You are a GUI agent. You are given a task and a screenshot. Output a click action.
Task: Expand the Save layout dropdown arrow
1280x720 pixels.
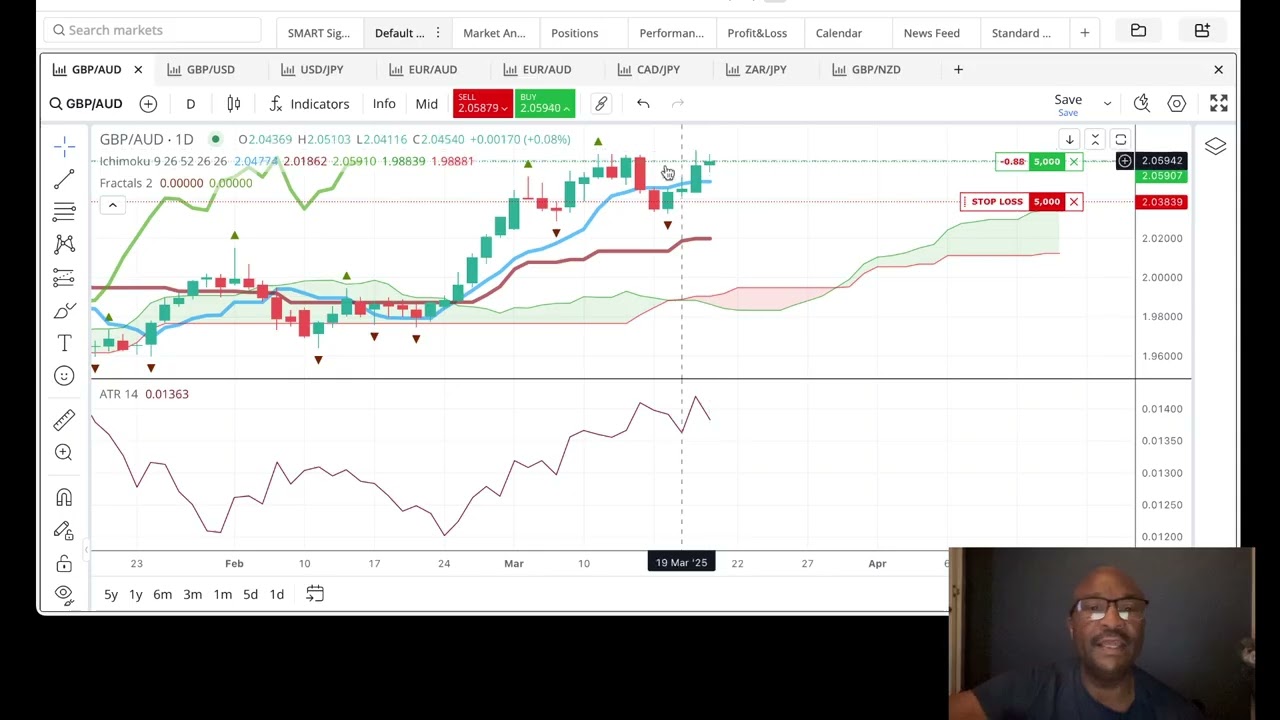pos(1107,104)
